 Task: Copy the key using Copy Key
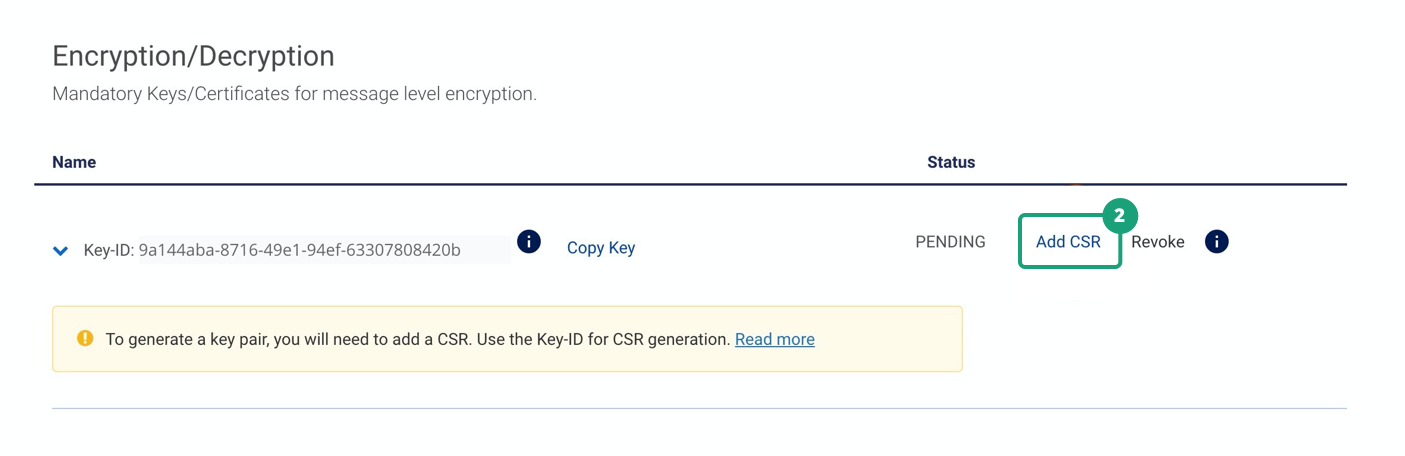tap(601, 248)
